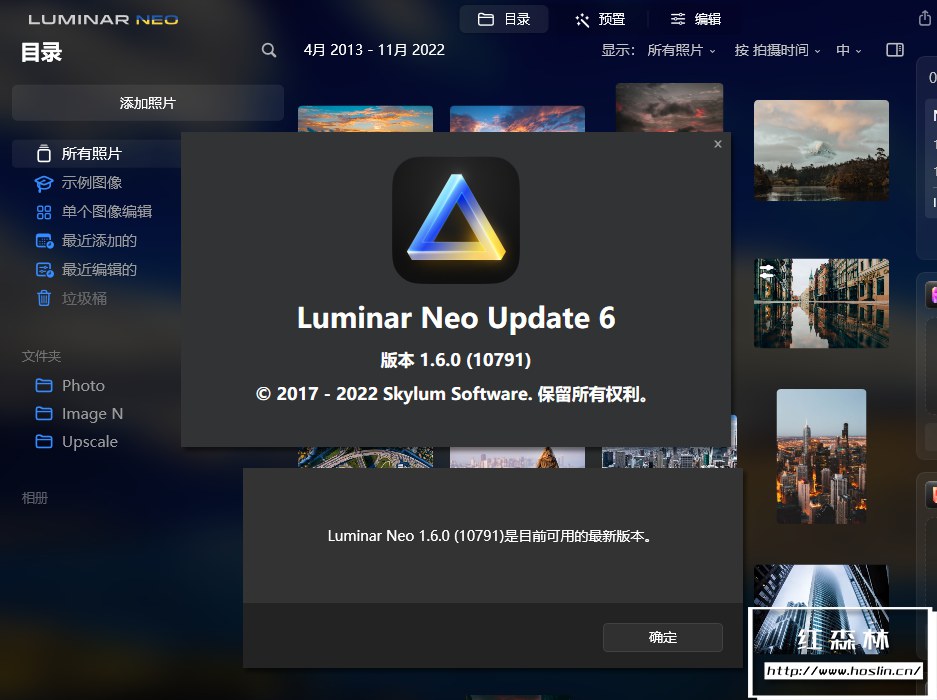Open the 所有照片 display filter dropdown
This screenshot has height=700, width=937.
point(681,50)
